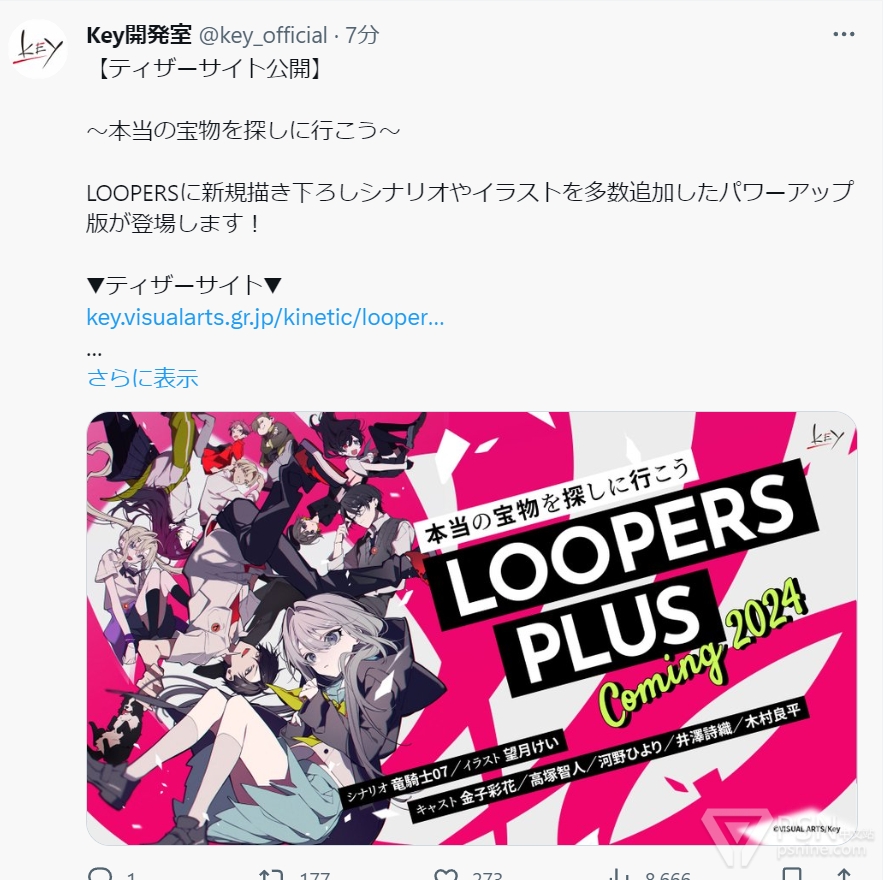Screen dimensions: 887x880
Task: Open the view analytics bar icon
Action: point(620,874)
